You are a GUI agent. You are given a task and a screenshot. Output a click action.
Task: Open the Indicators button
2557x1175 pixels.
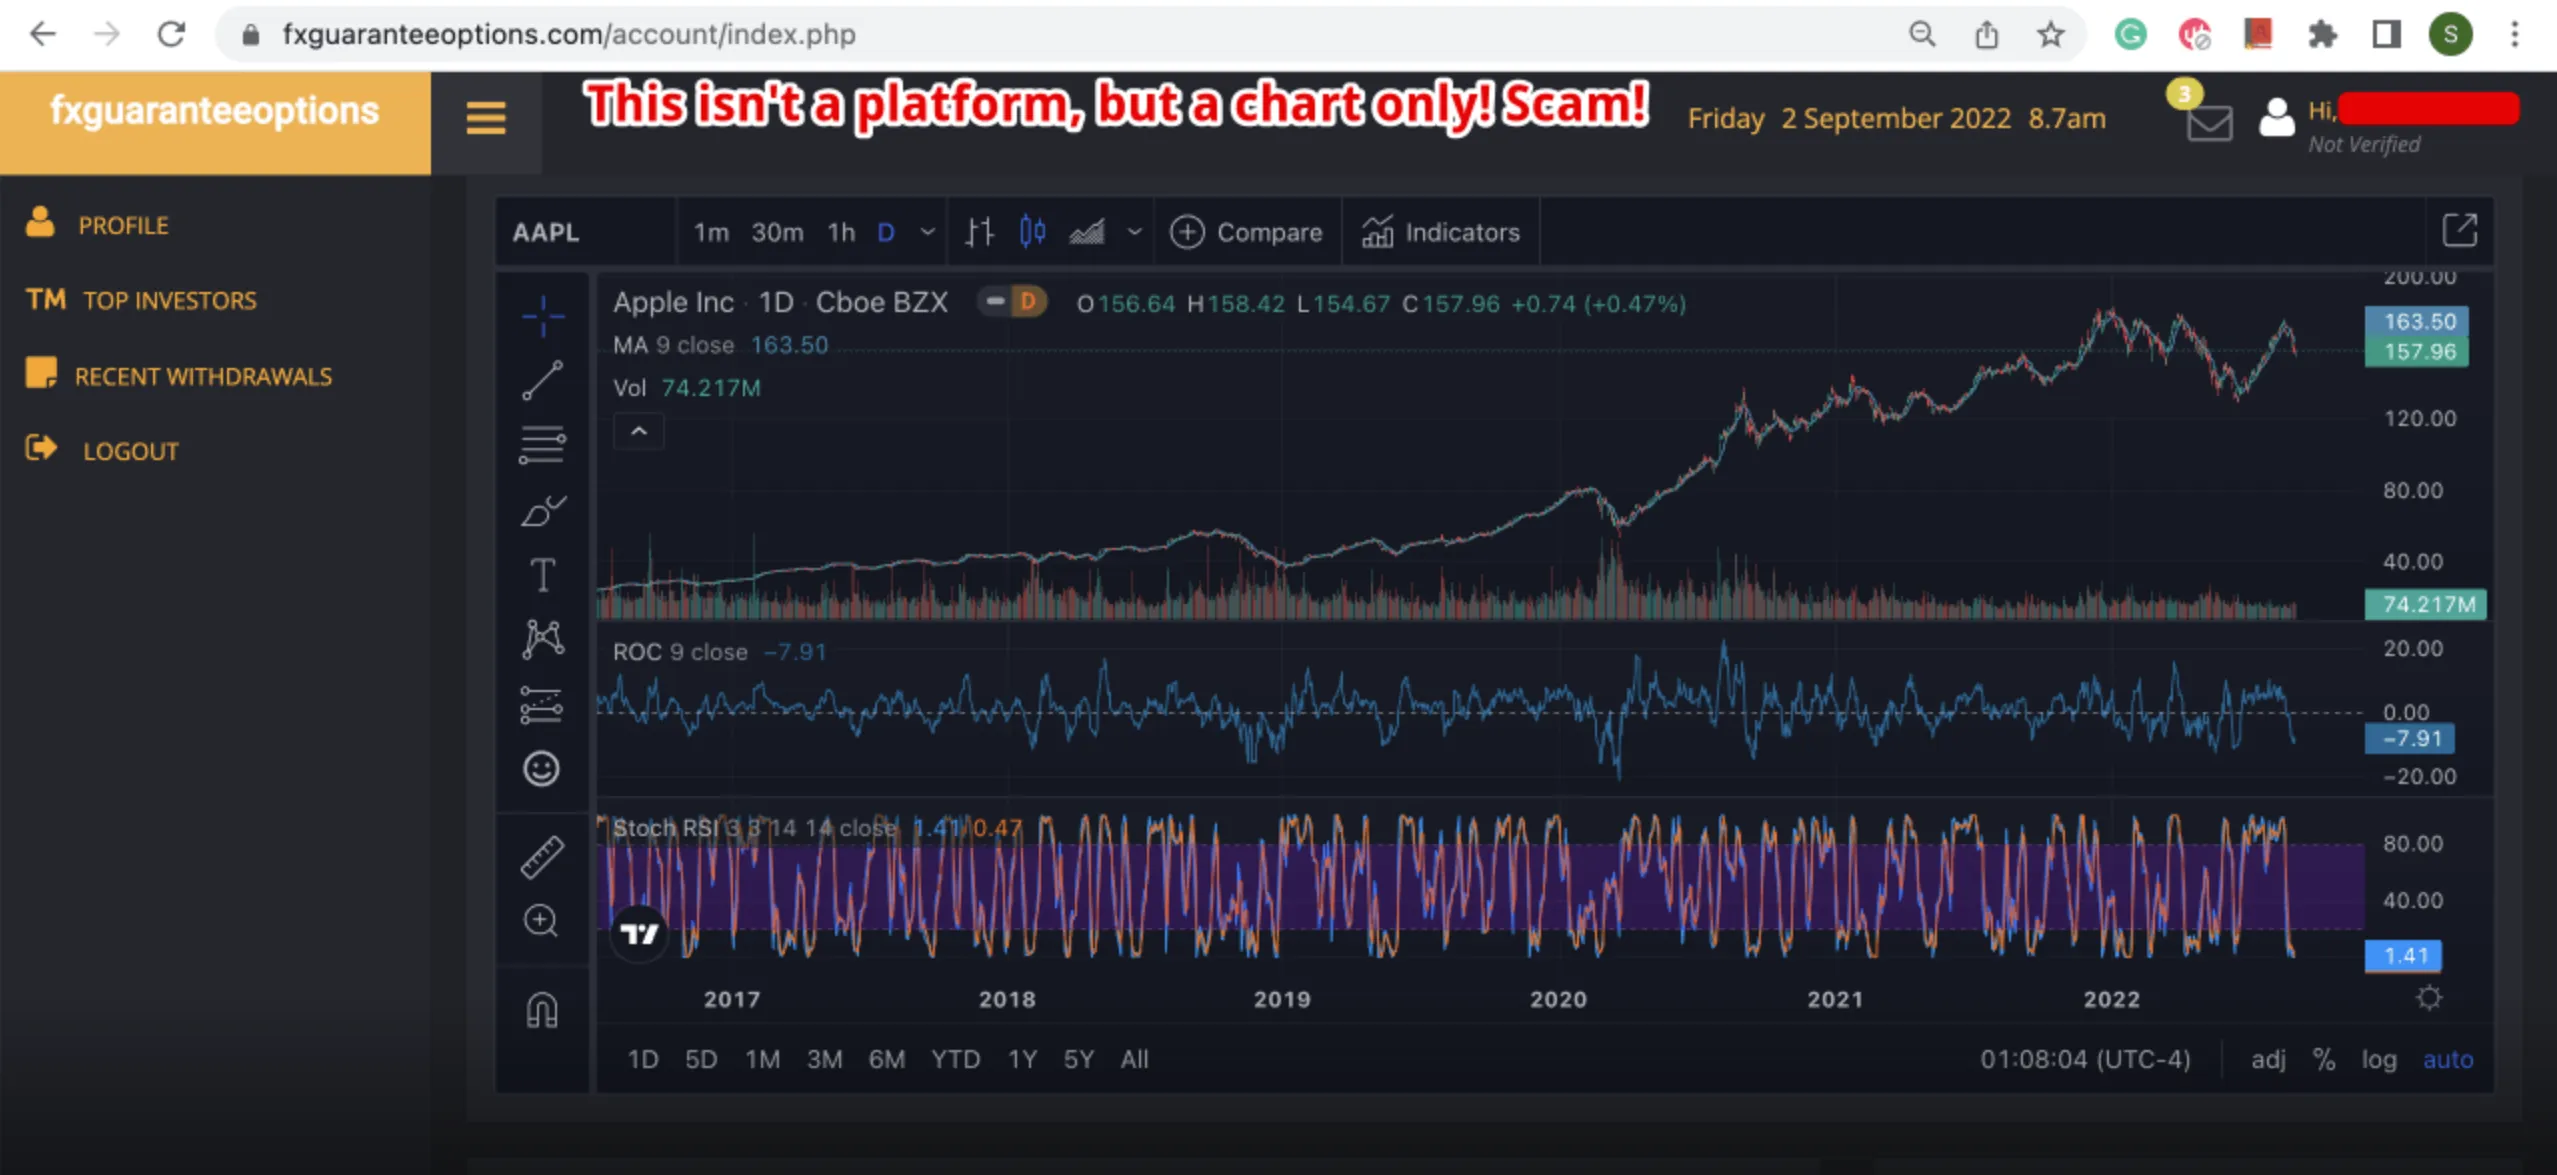[x=1440, y=232]
